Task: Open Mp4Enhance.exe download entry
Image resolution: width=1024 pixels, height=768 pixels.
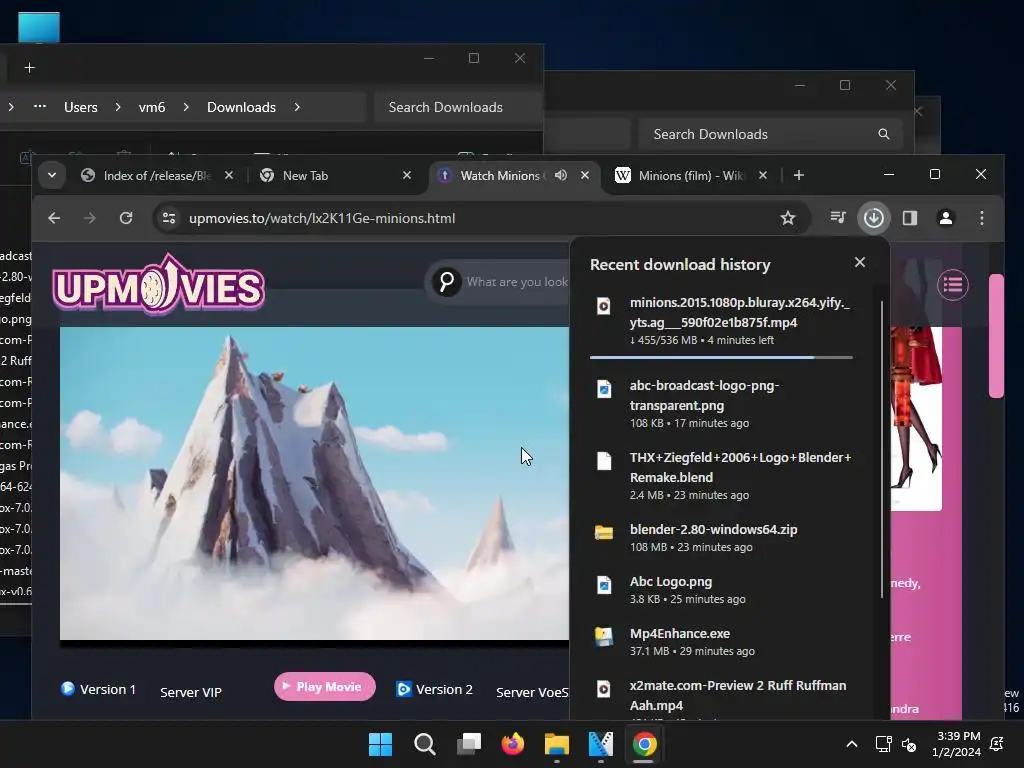Action: (x=722, y=641)
